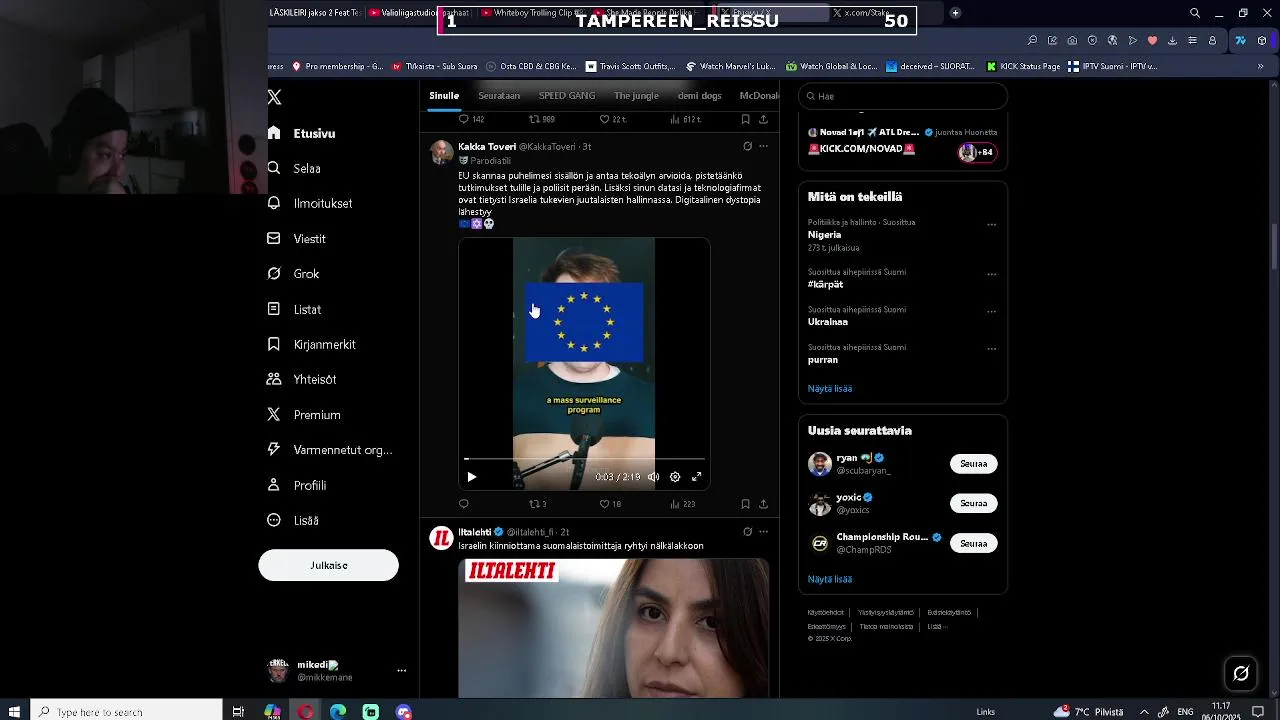Open the Nigeria trending topic

824,235
